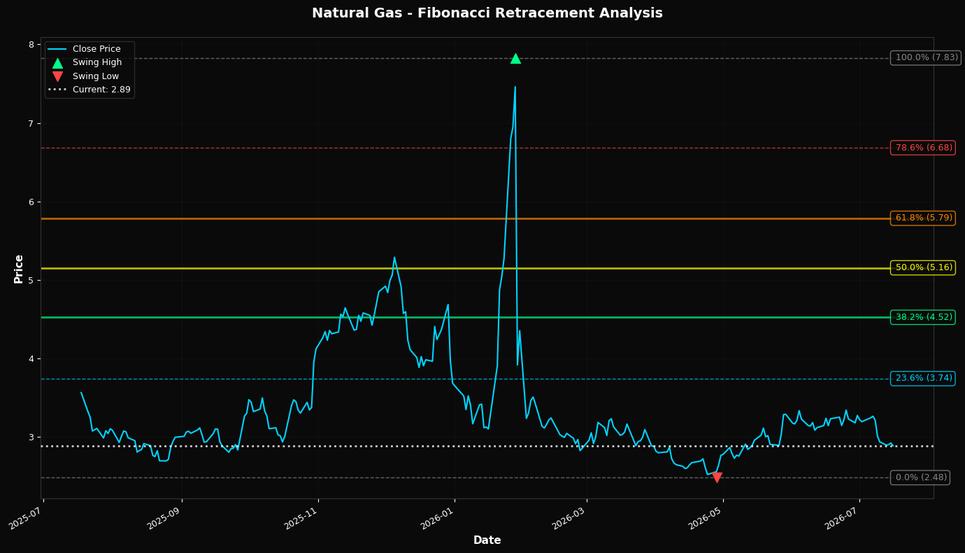
Task: Click the y-axis tick label 8
Action: coord(31,45)
